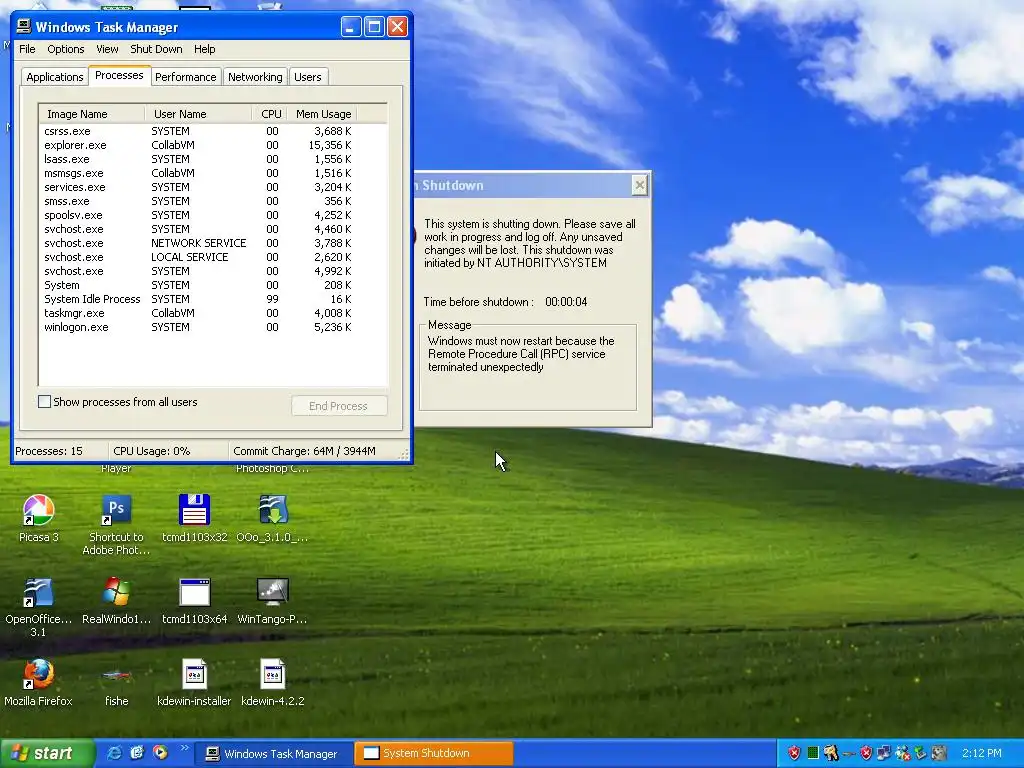The width and height of the screenshot is (1024, 768).
Task: Open the Picasa 3 desktop icon
Action: 39,519
